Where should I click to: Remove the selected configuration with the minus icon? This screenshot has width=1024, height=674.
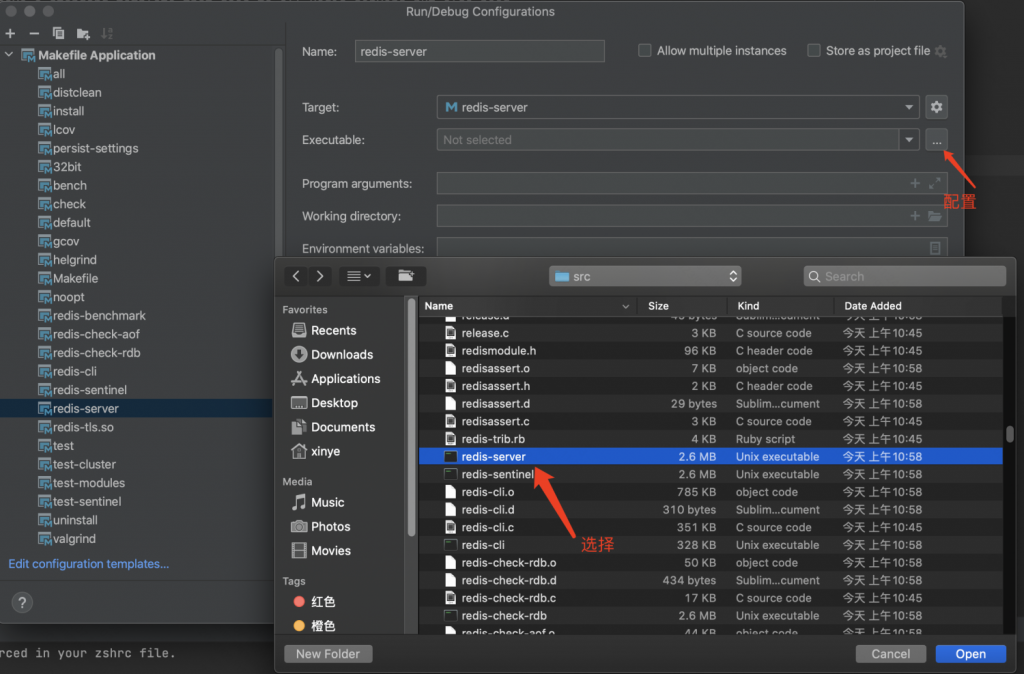(x=34, y=33)
